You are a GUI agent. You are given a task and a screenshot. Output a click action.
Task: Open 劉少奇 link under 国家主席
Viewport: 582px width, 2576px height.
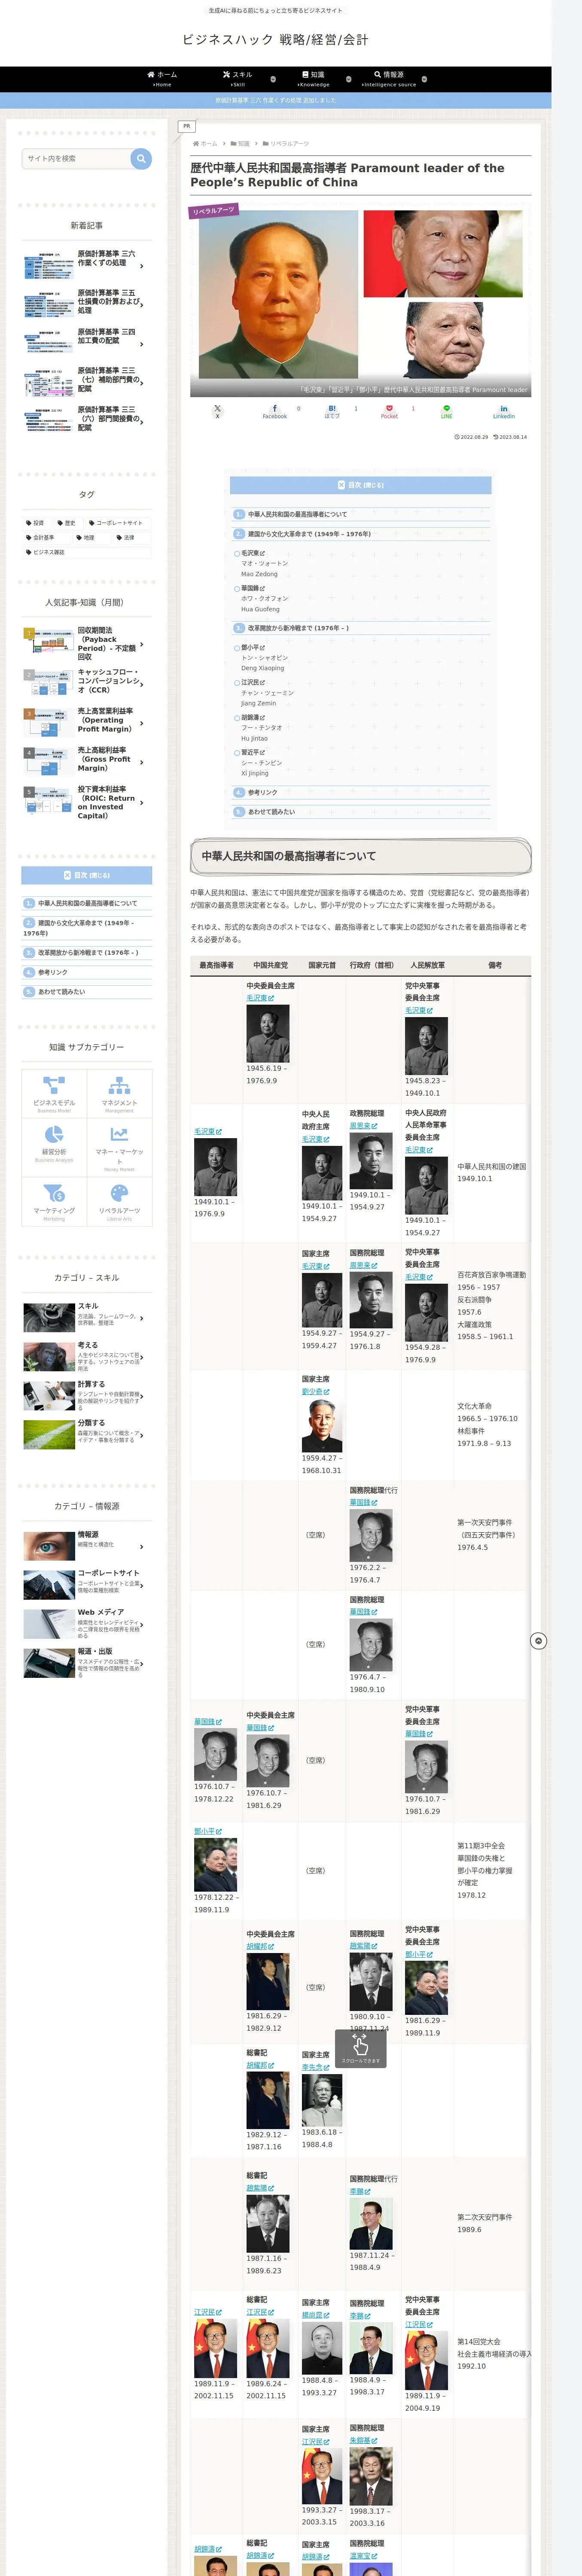[315, 1391]
